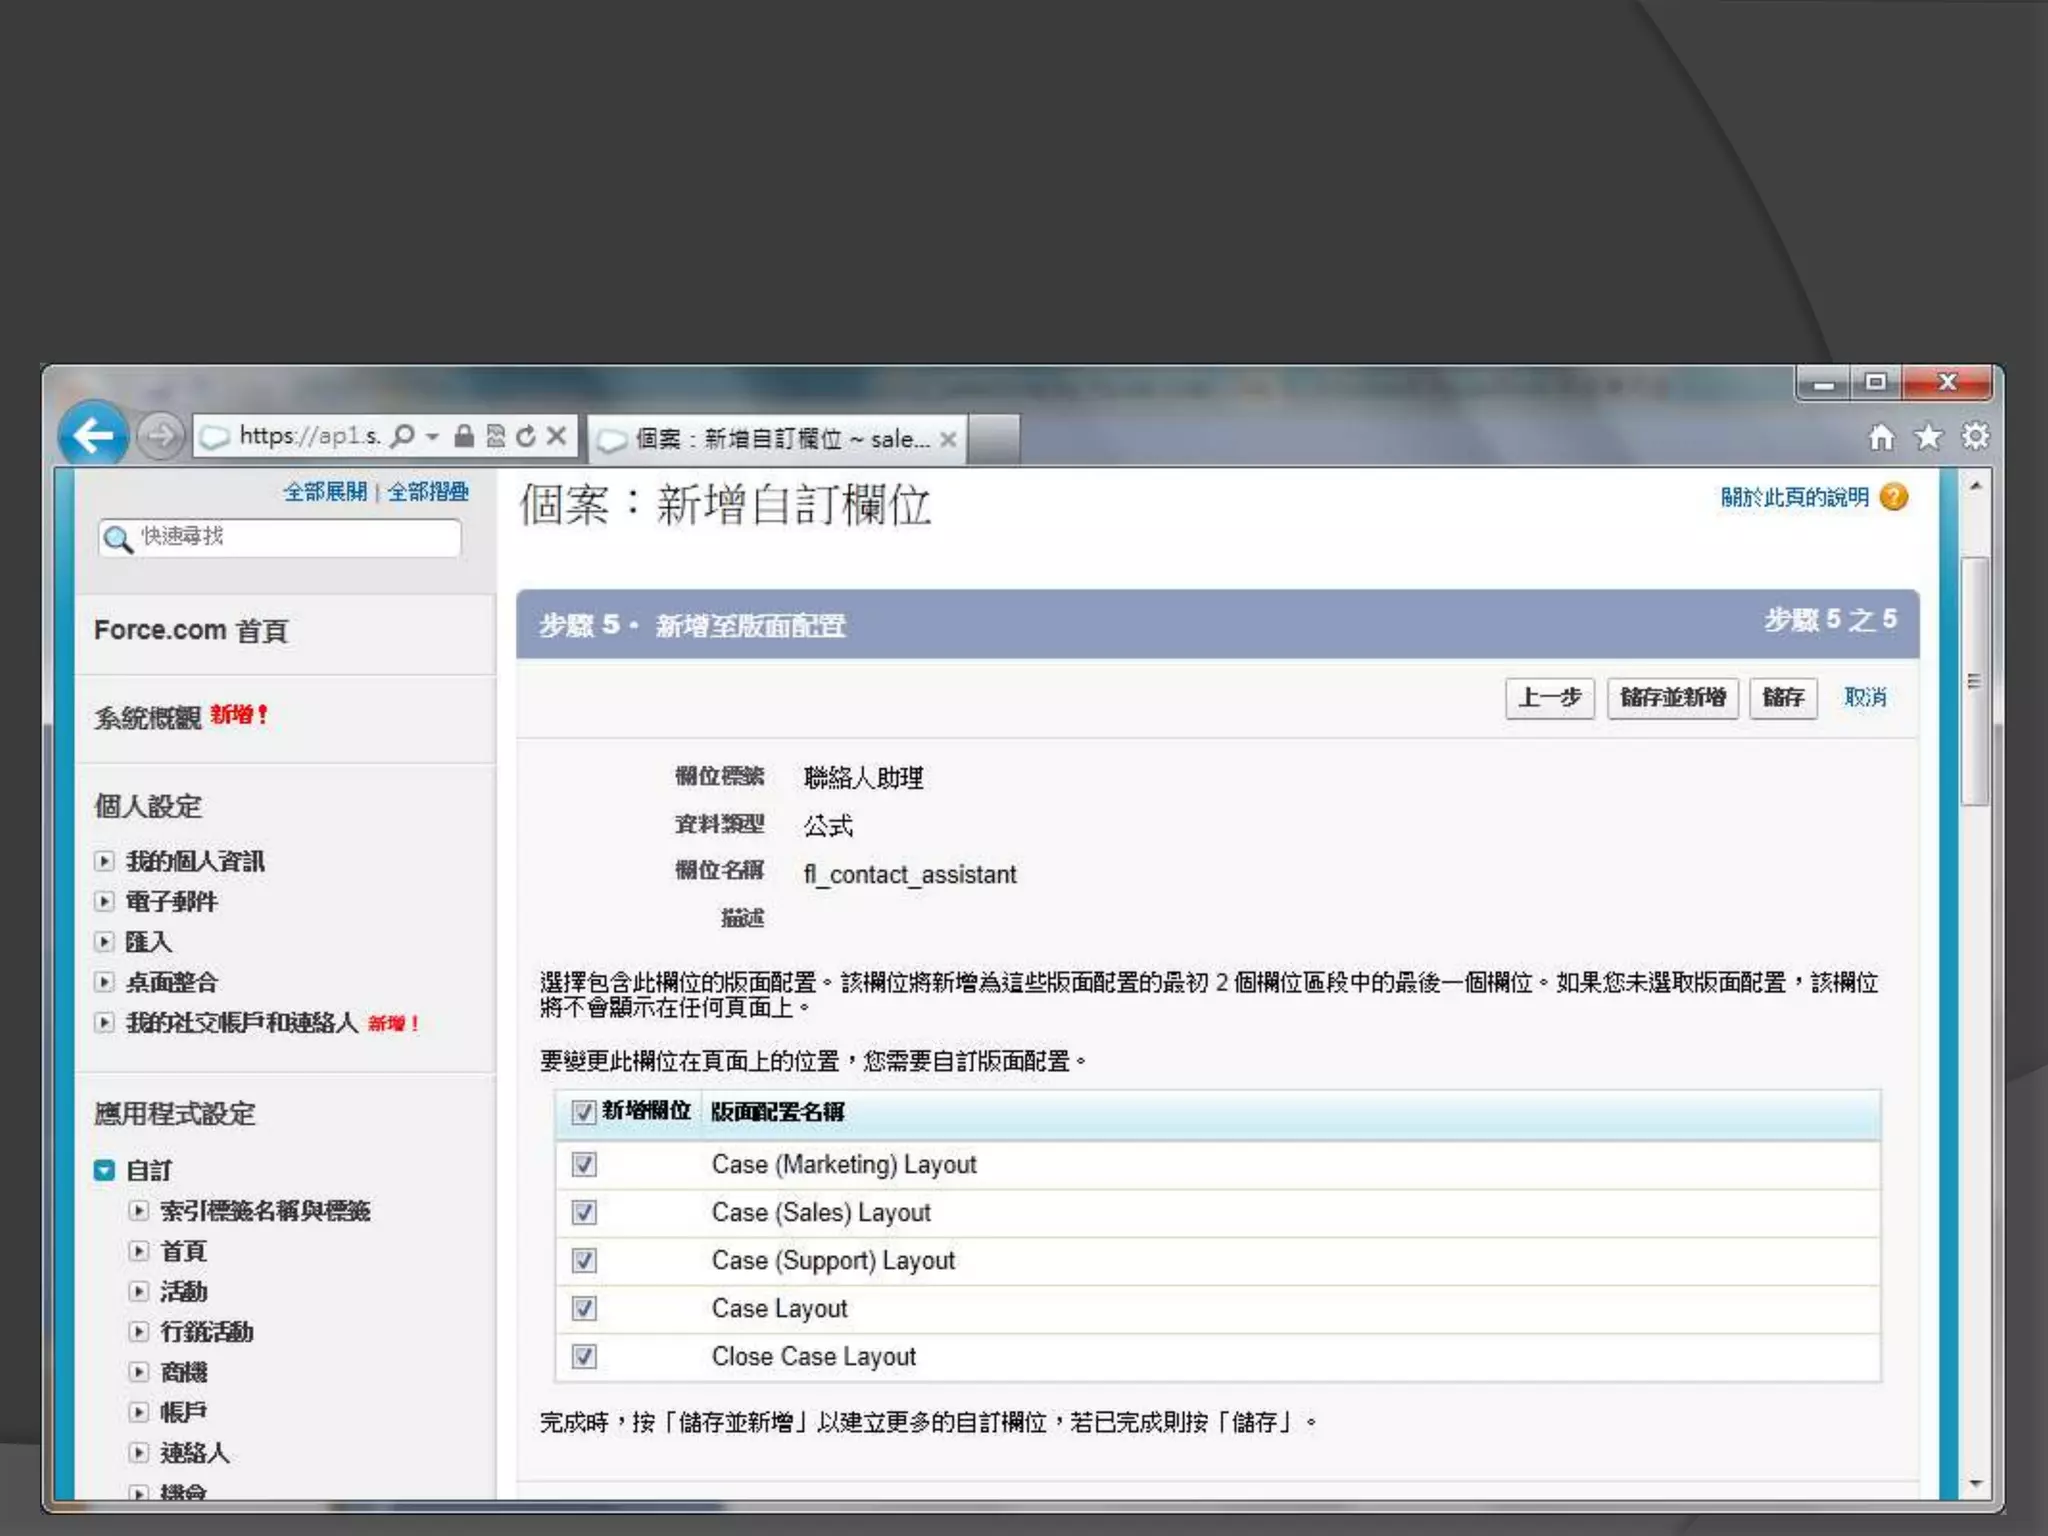Click the browser forward arrow button
The image size is (2048, 1536).
160,436
